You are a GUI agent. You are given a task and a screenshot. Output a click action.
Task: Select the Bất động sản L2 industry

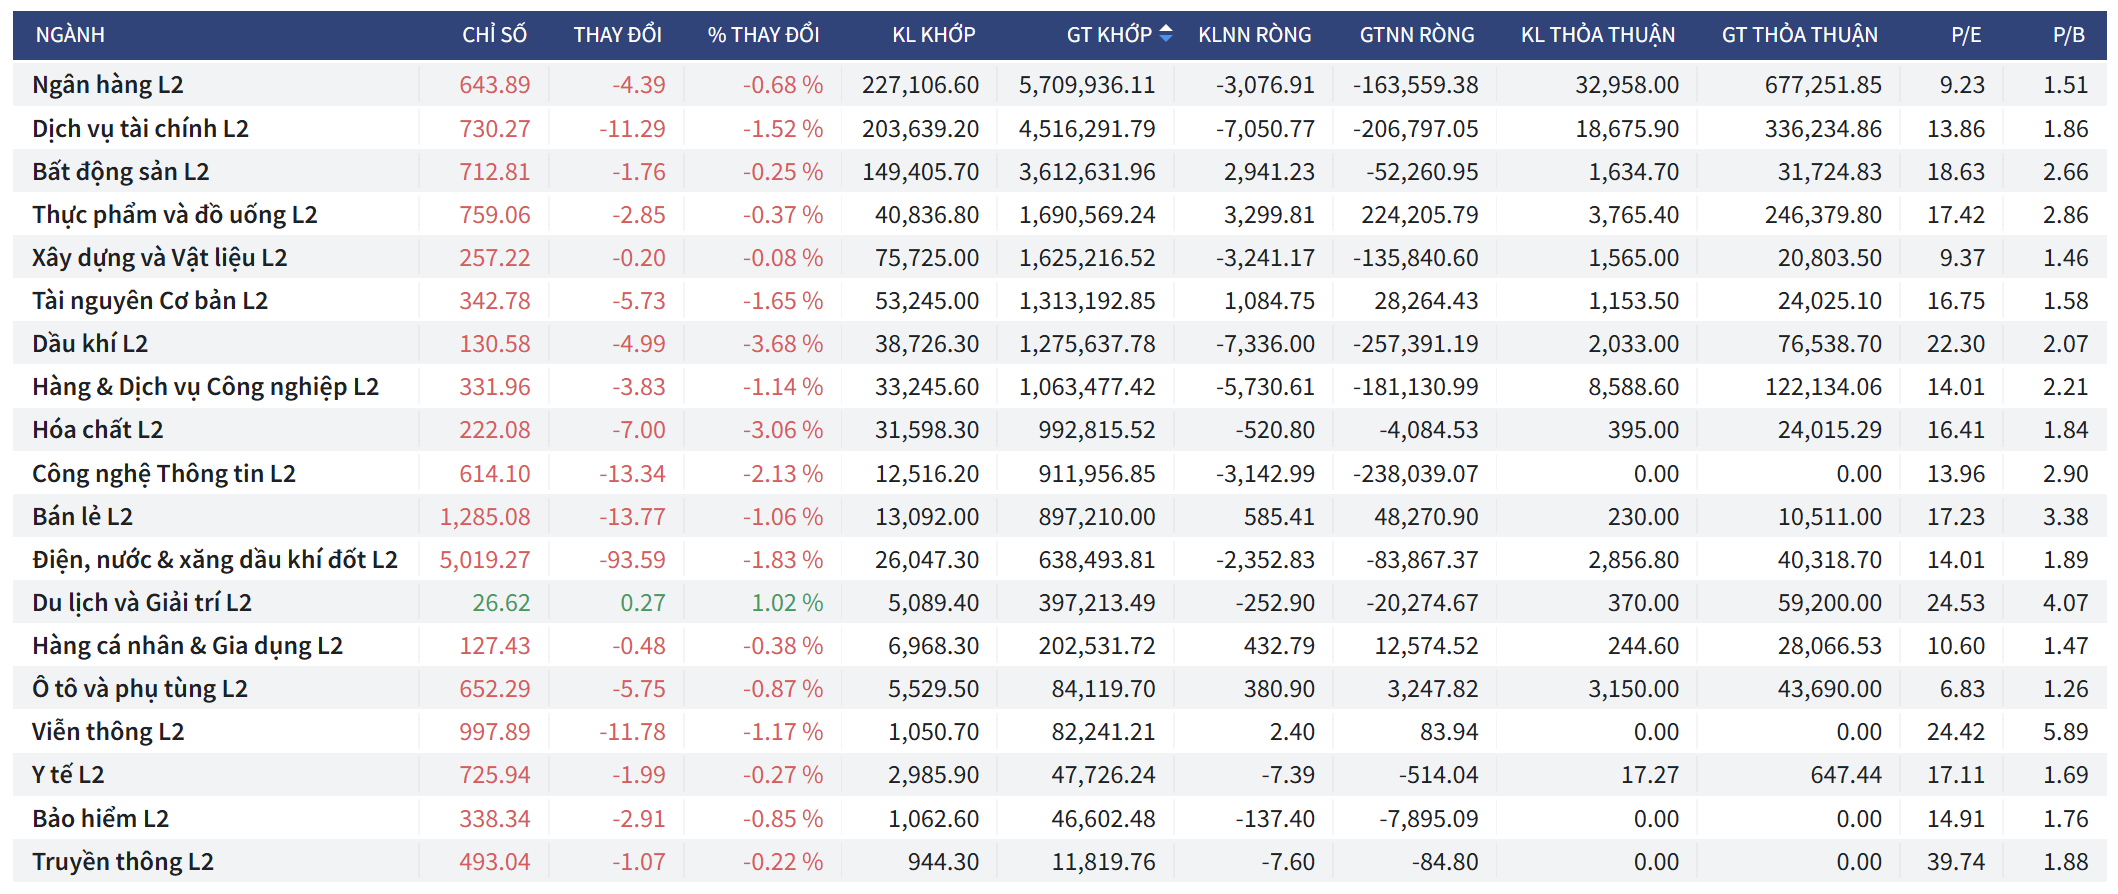pos(121,172)
